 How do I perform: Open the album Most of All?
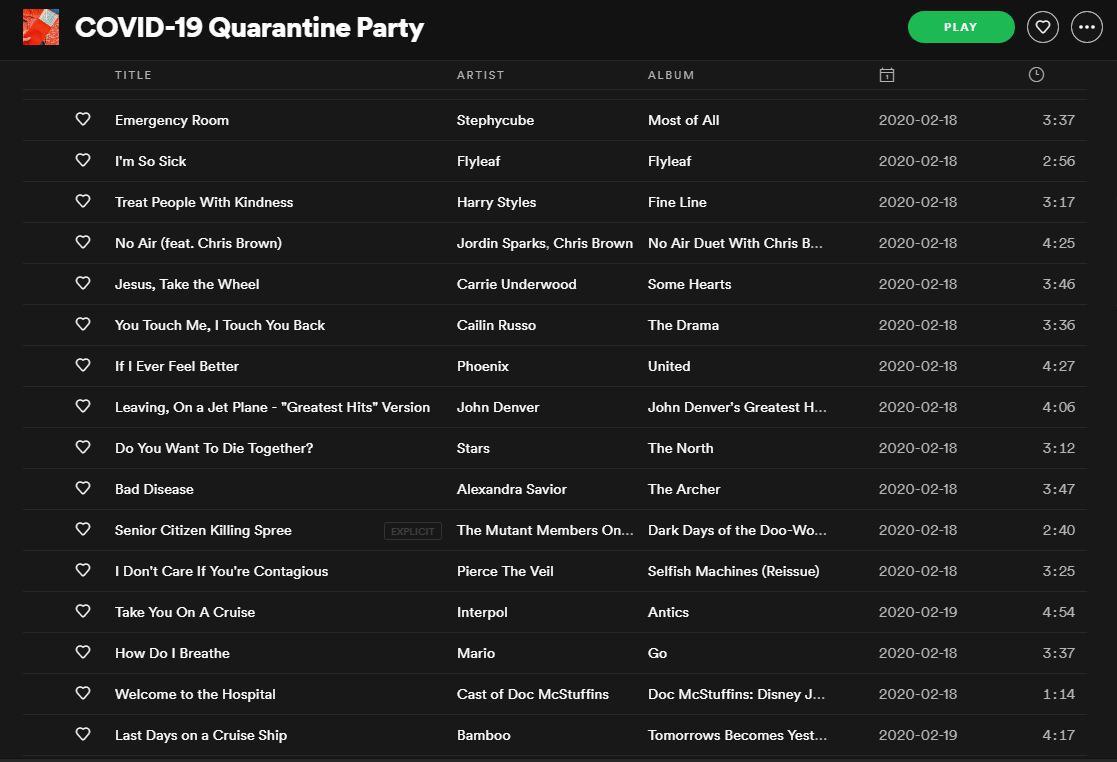point(683,120)
